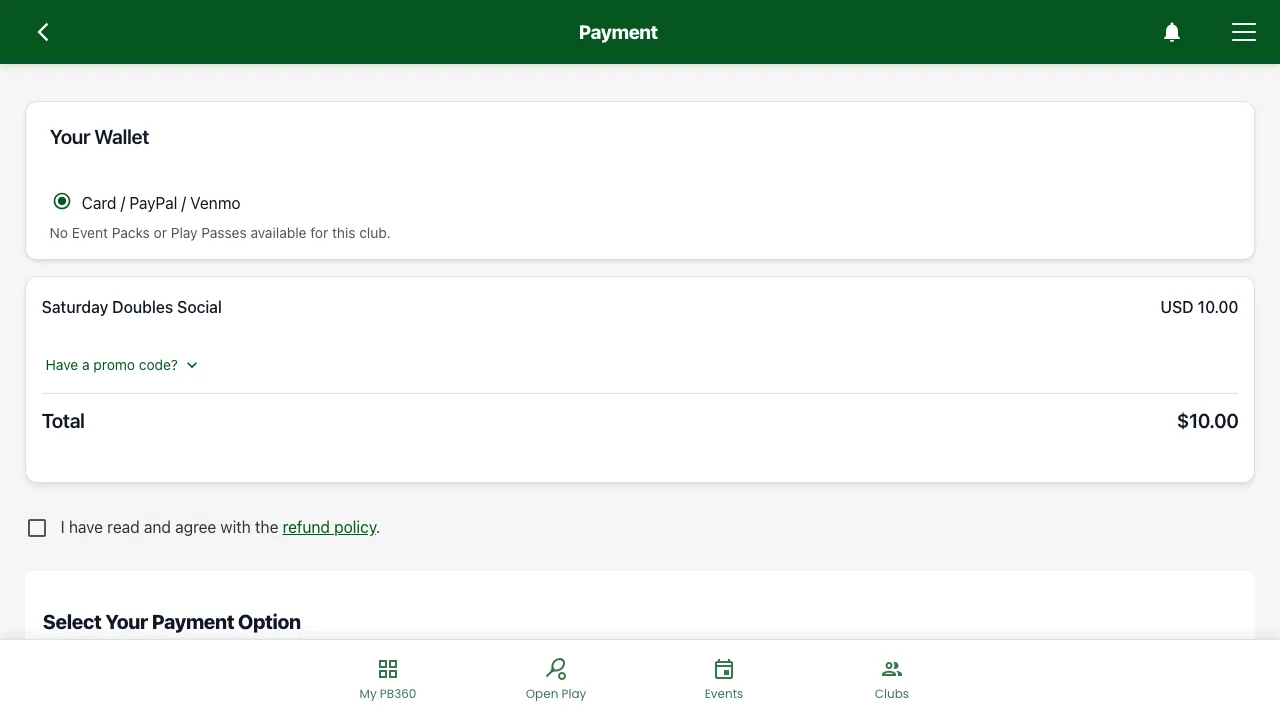Click the No Event Packs notice

click(x=220, y=233)
